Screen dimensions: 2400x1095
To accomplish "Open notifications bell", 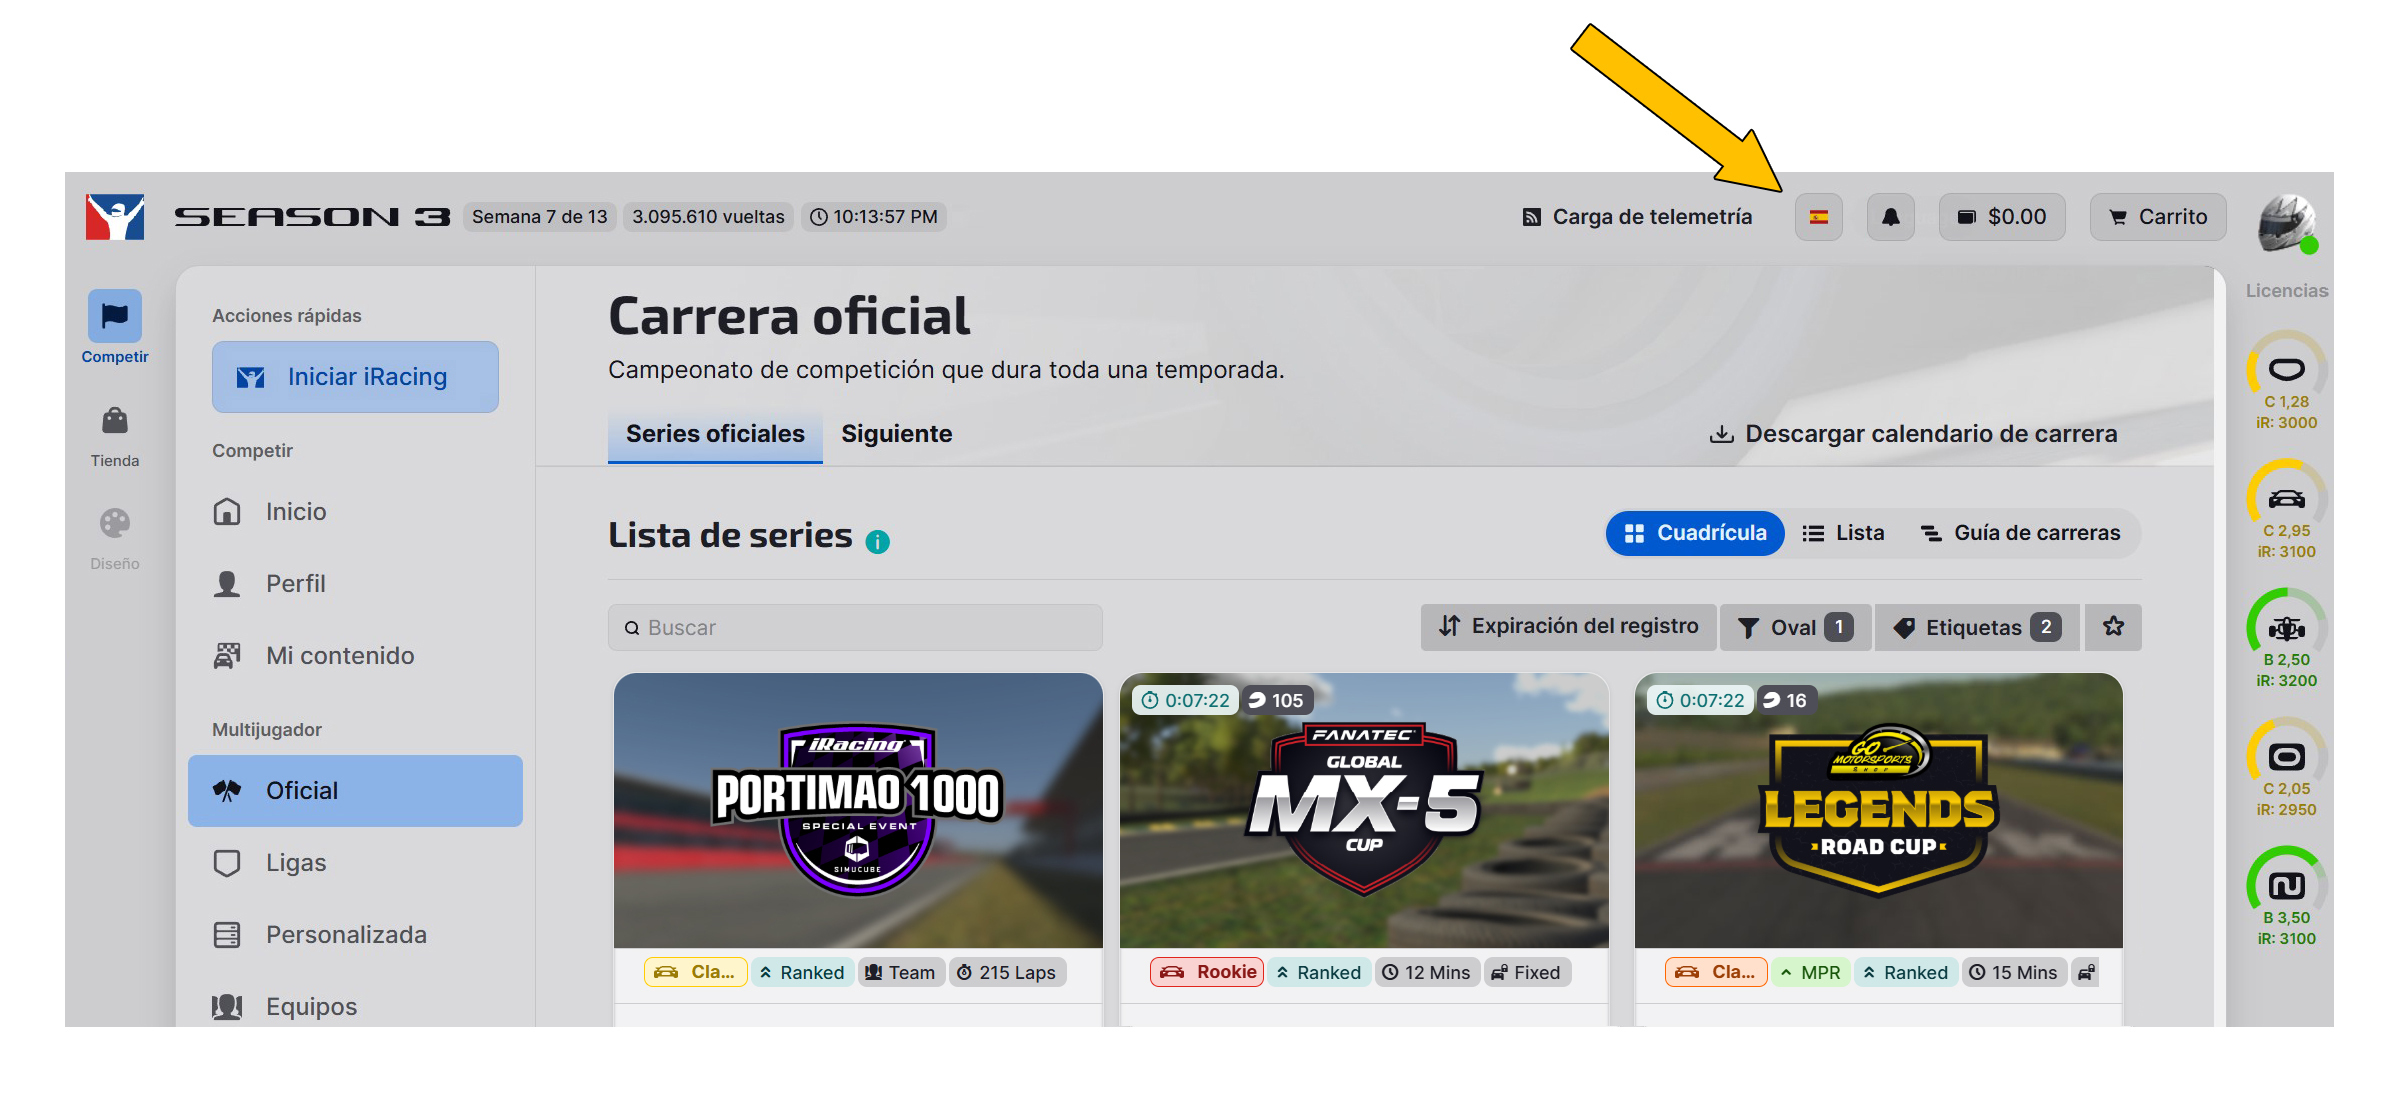I will tap(1891, 217).
